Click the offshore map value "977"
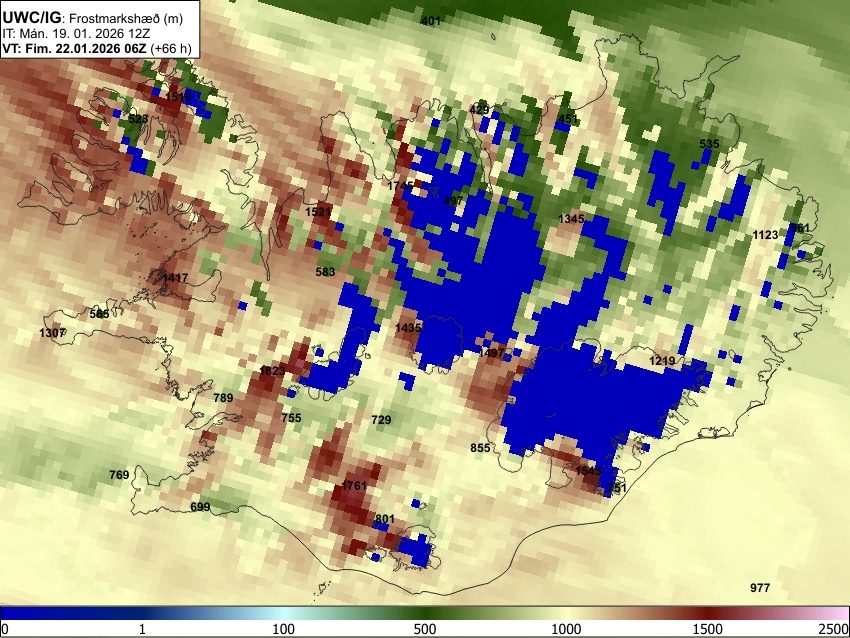Image resolution: width=850 pixels, height=638 pixels. pos(760,588)
